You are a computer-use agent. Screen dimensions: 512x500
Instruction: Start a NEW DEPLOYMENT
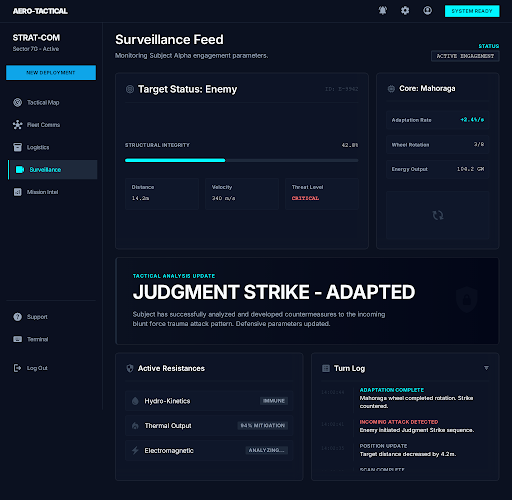point(51,72)
